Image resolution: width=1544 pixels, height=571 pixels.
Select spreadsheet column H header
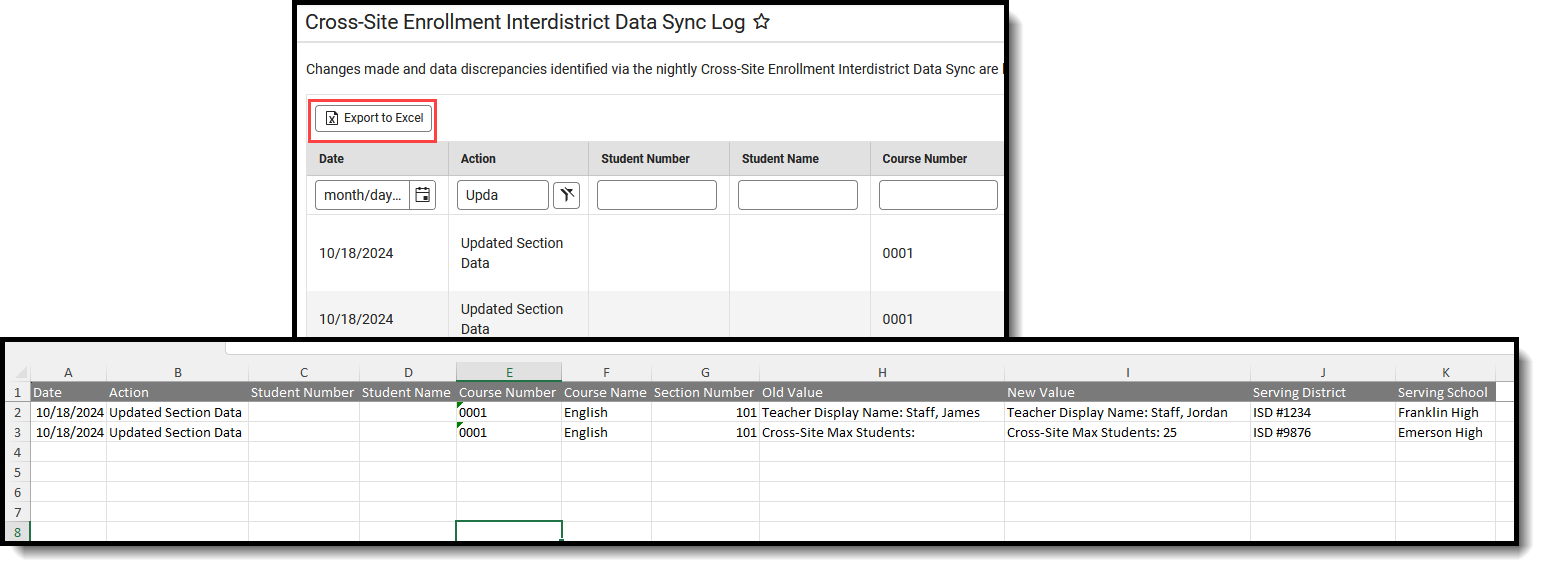click(881, 372)
